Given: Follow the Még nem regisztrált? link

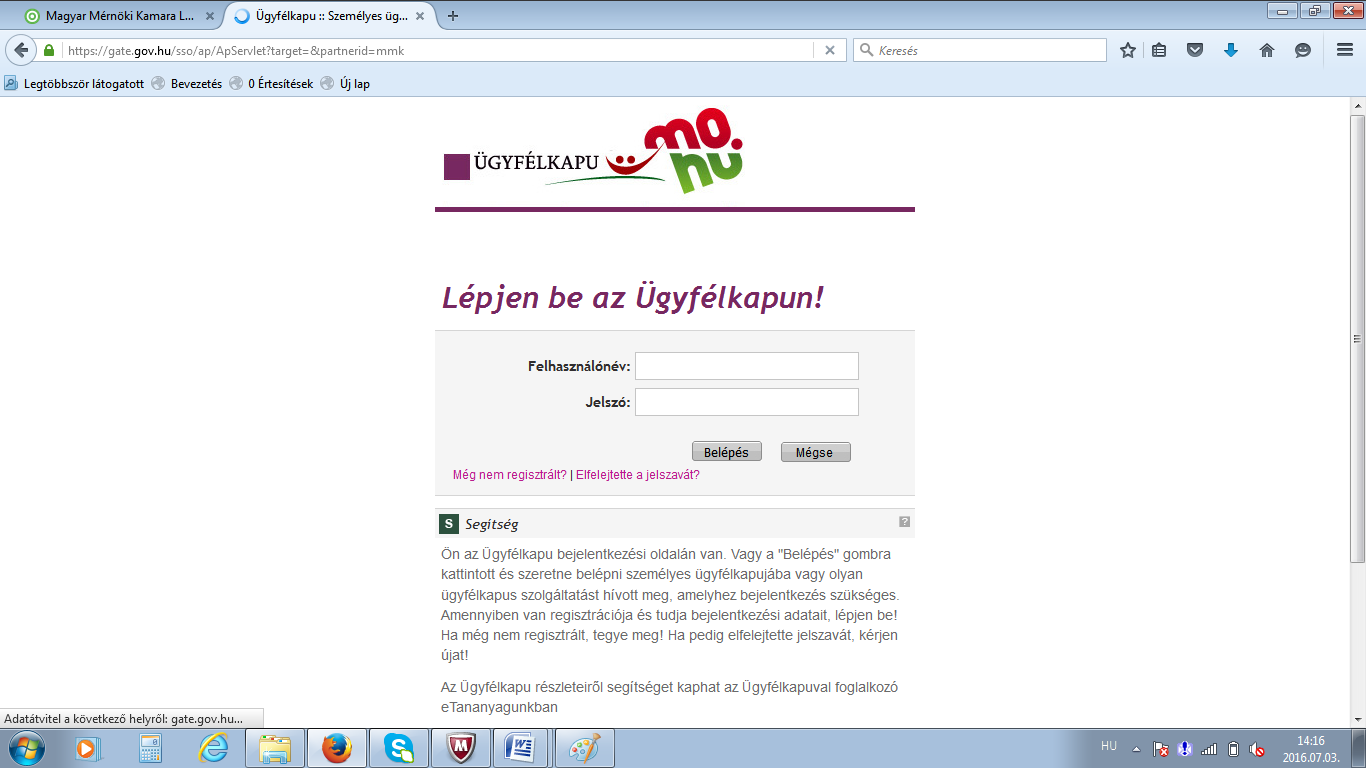Looking at the screenshot, I should (x=510, y=475).
